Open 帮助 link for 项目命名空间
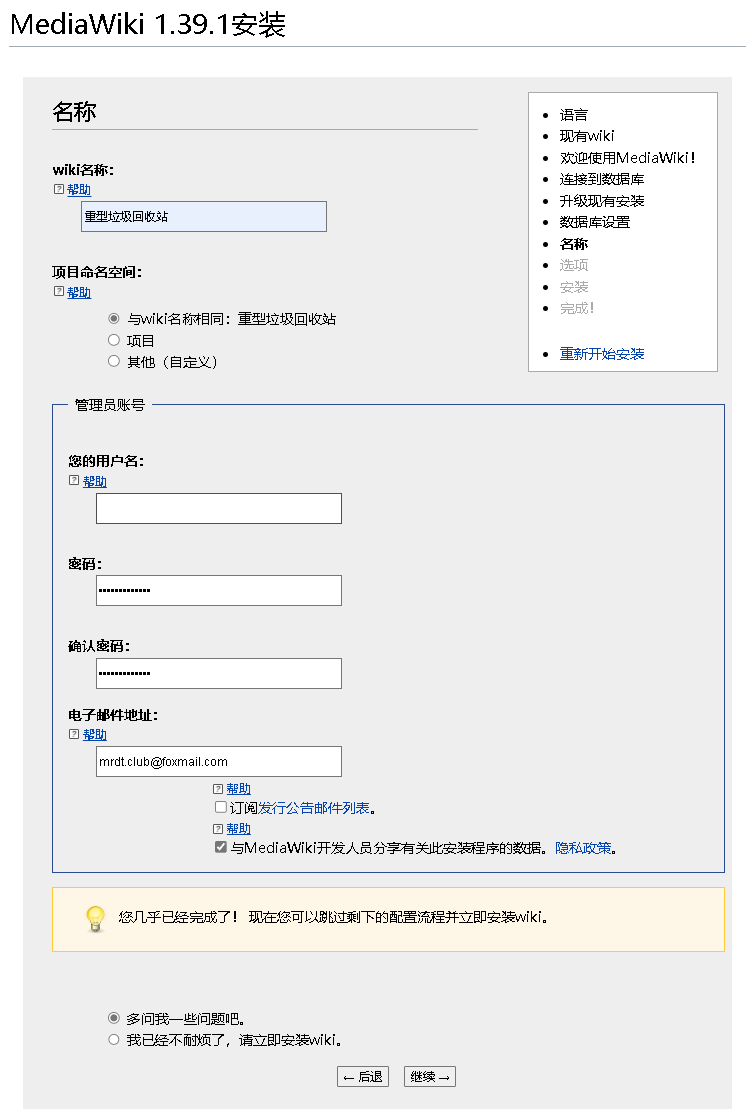Viewport: 749px width, 1115px height. [x=79, y=292]
